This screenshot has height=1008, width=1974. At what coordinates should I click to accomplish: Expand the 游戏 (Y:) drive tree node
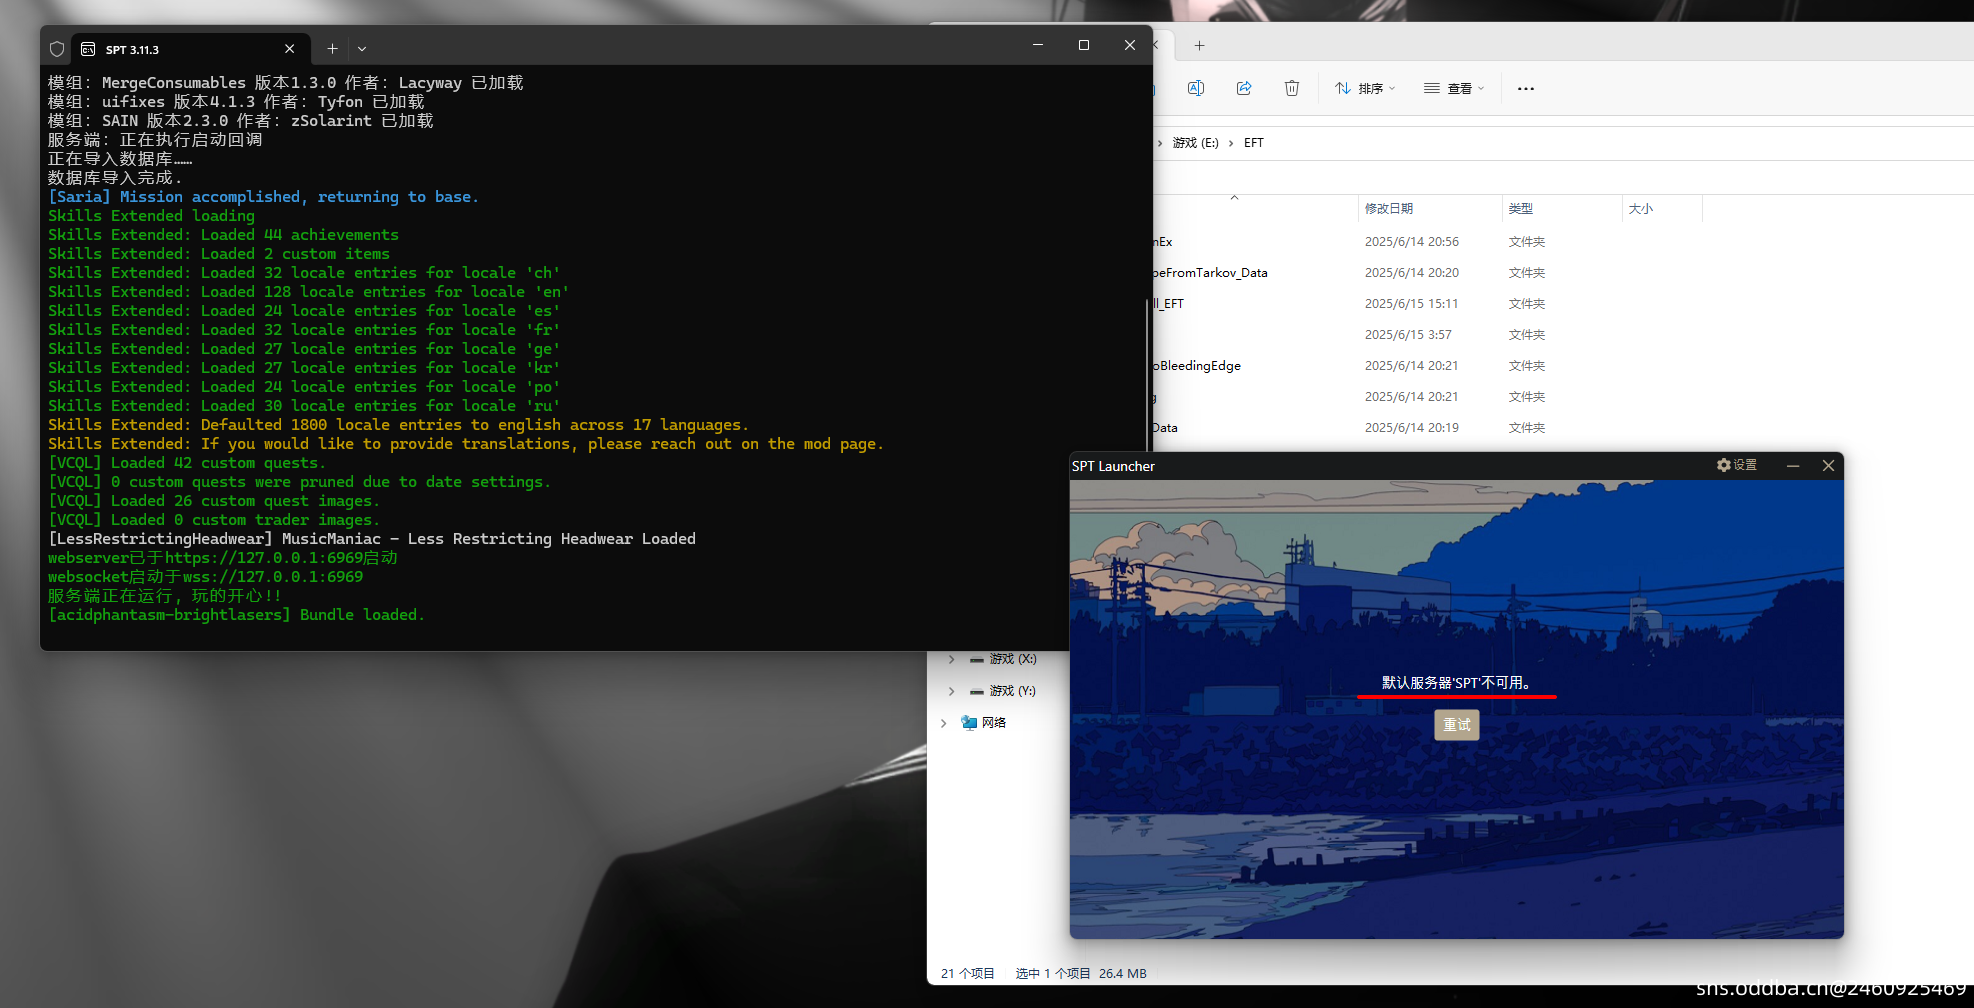(951, 691)
